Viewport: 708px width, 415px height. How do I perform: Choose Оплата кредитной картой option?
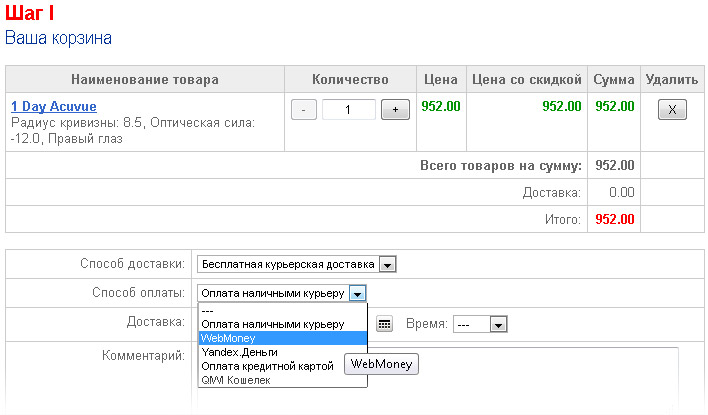coord(271,366)
